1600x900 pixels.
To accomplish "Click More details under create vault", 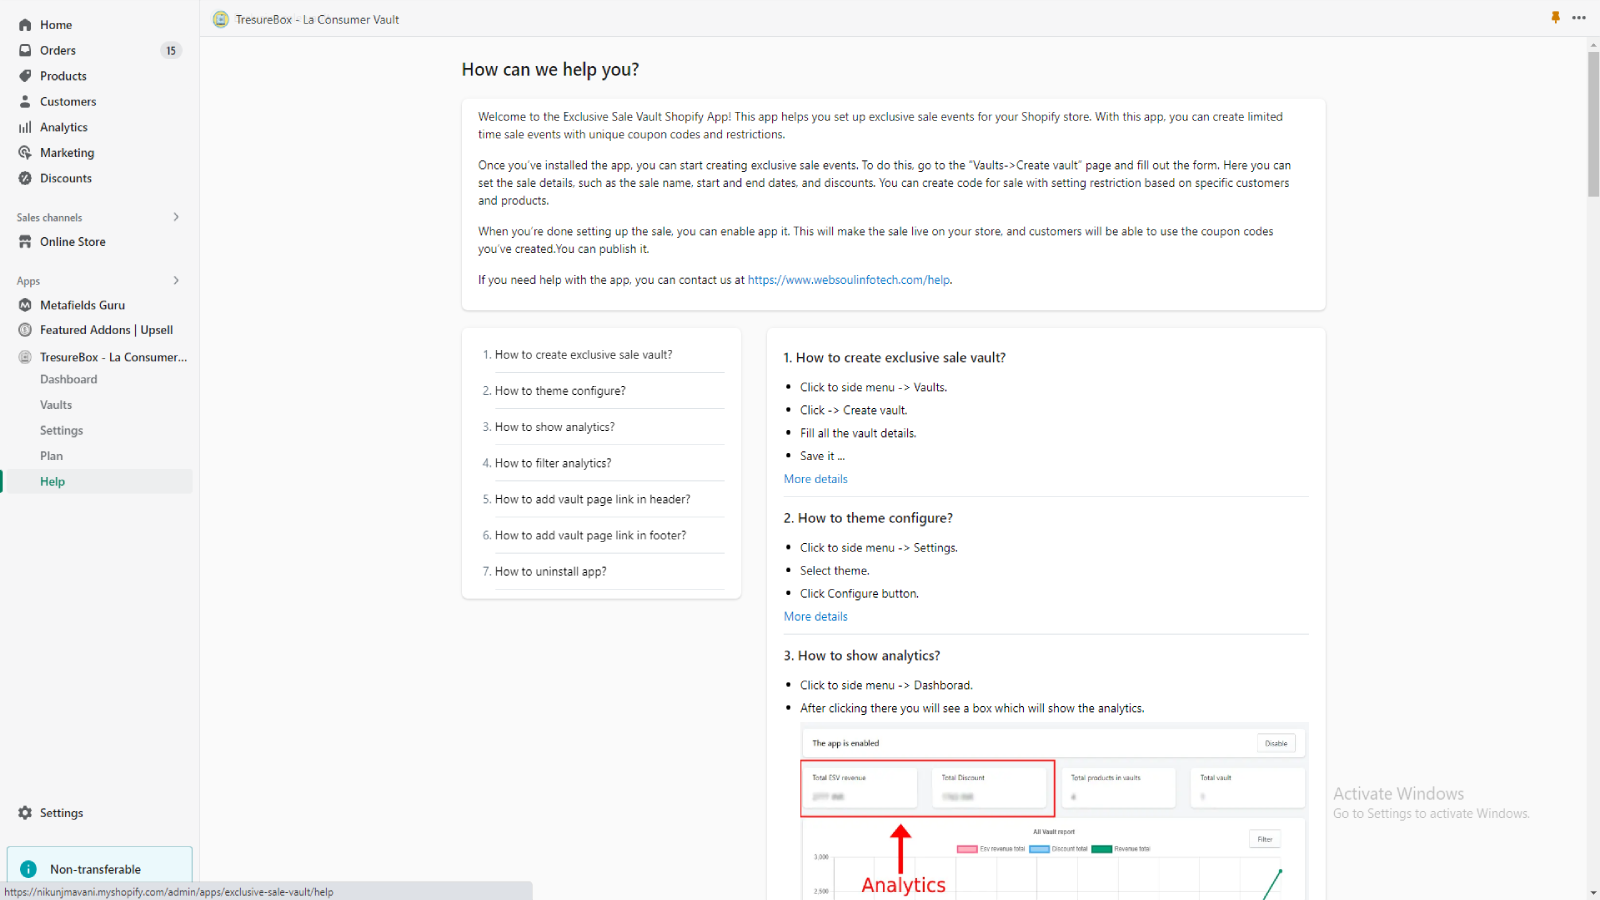I will click(815, 479).
